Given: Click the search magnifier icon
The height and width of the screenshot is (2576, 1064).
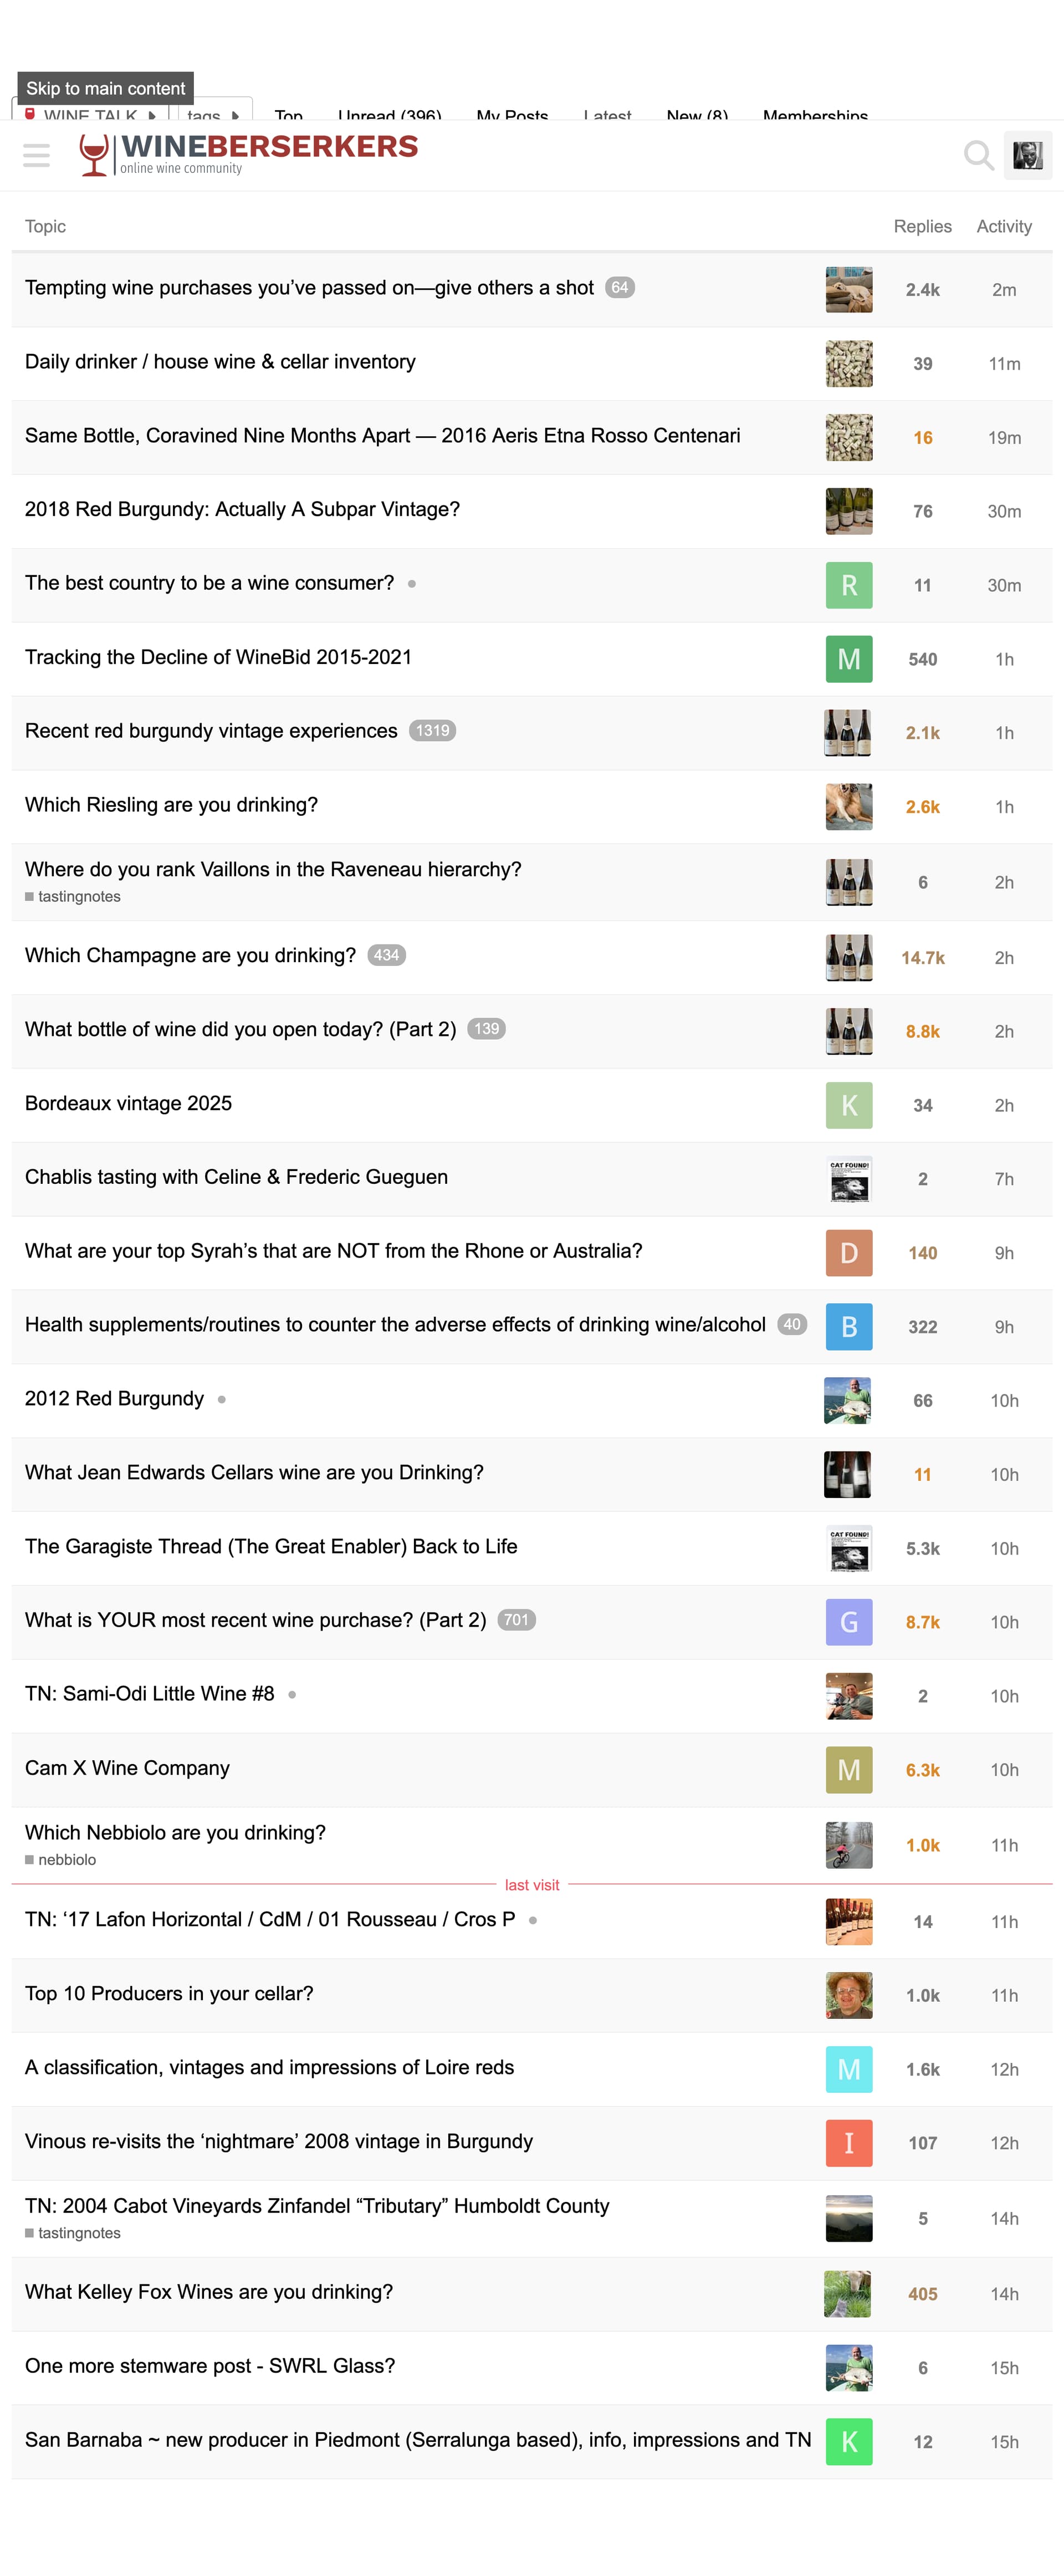Looking at the screenshot, I should [x=978, y=155].
